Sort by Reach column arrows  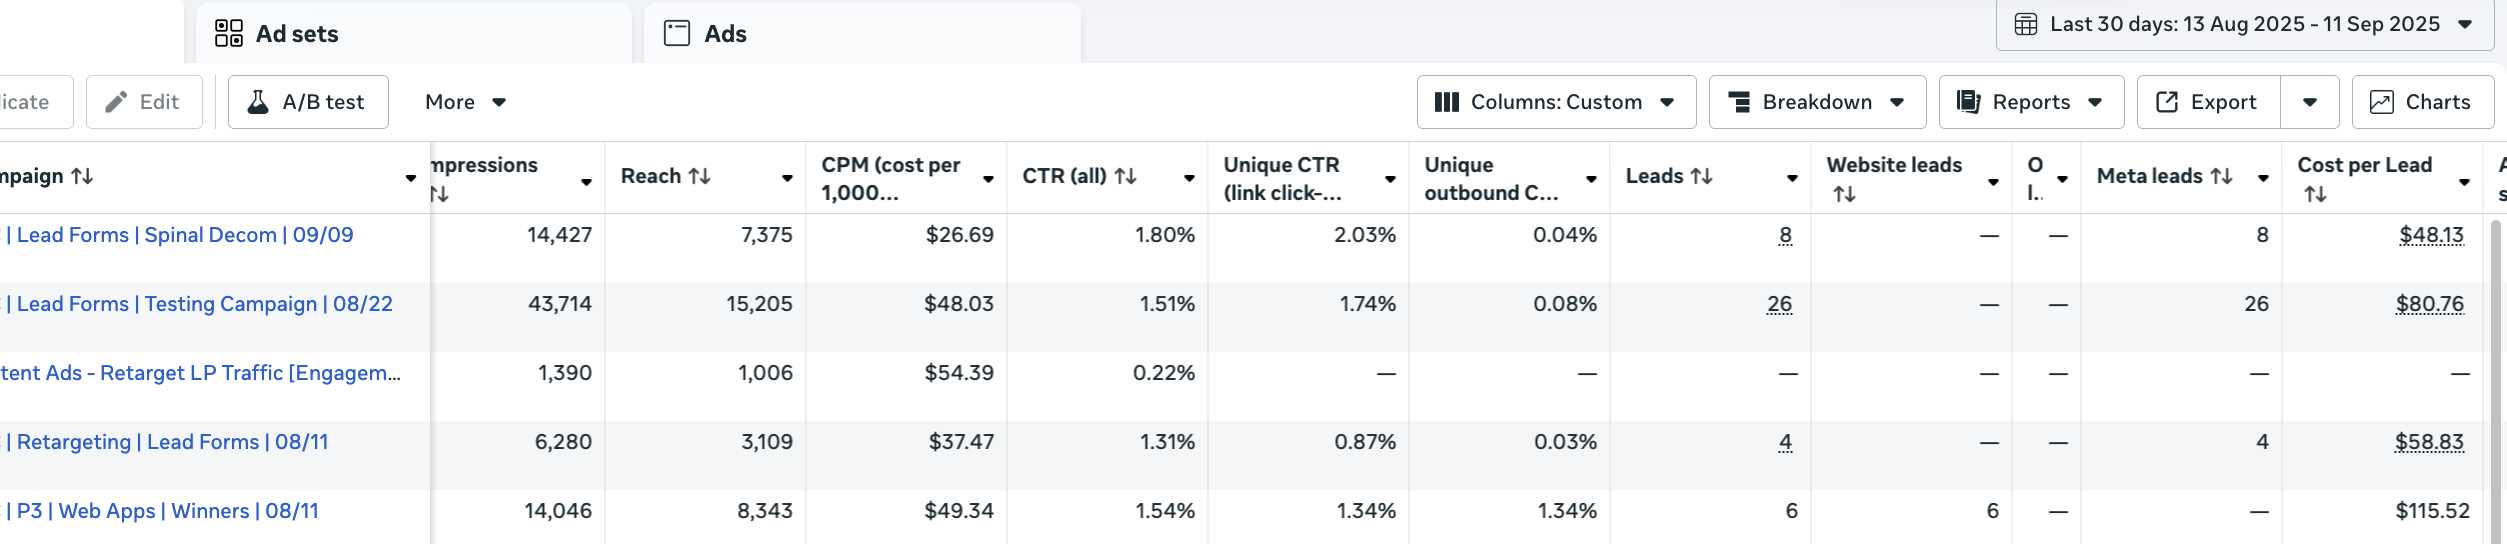[x=700, y=176]
